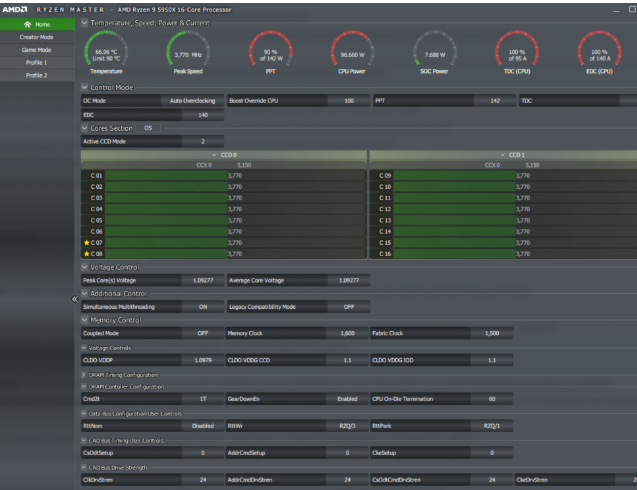
Task: Collapse DRAM Controller Configuration subsection
Action: [x=84, y=386]
